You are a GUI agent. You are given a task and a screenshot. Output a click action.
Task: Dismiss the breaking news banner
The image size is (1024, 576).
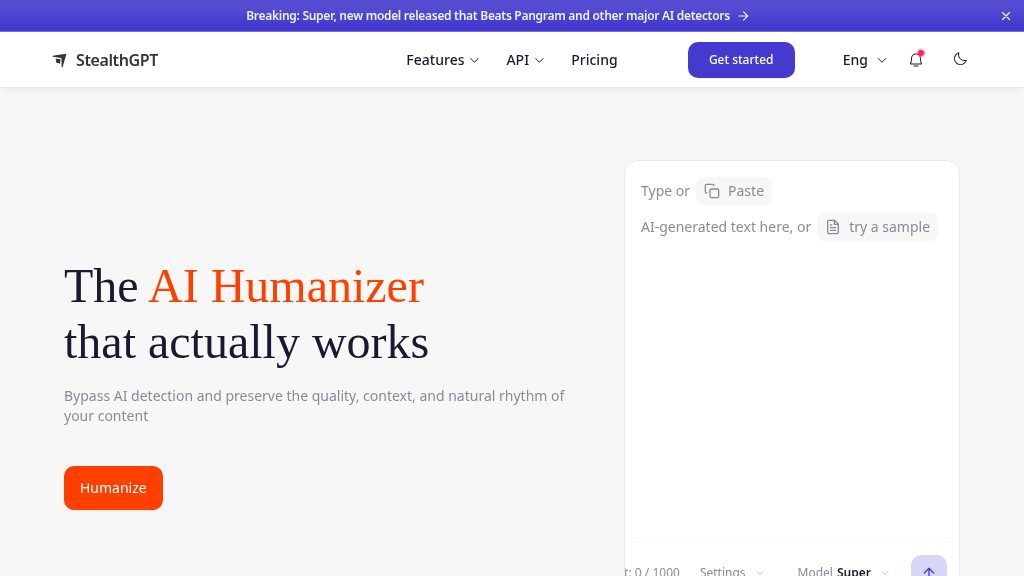click(1006, 16)
